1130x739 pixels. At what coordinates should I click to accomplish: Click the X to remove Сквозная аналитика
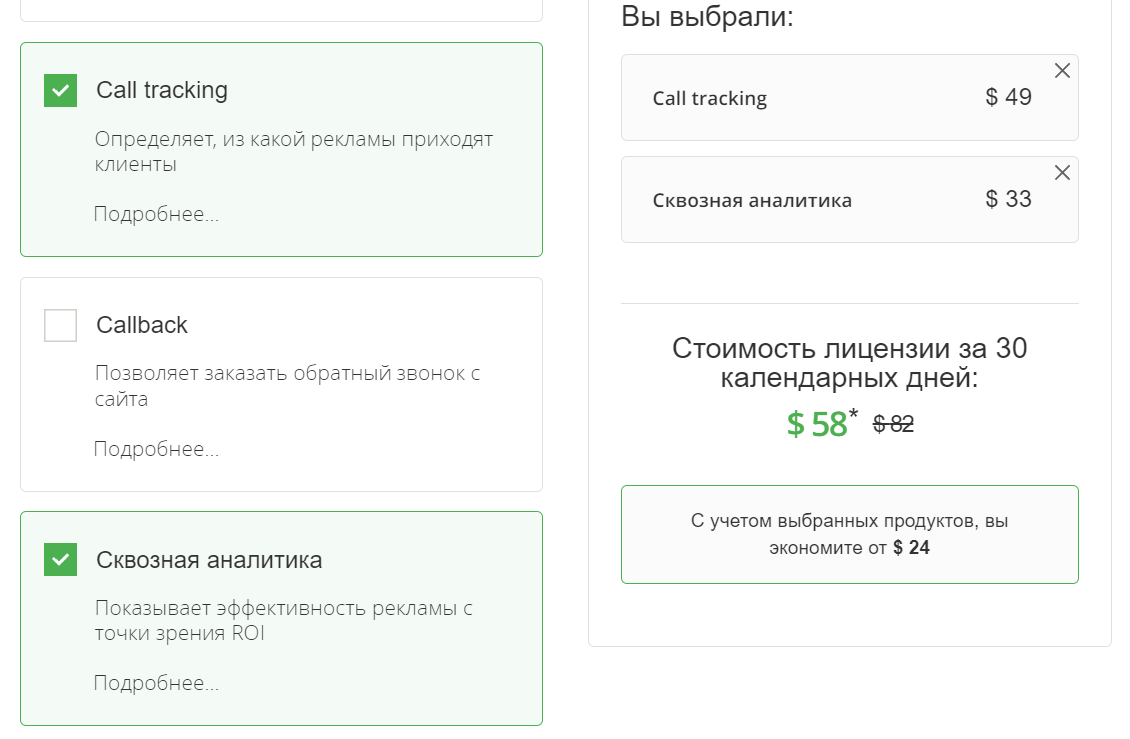[x=1061, y=171]
